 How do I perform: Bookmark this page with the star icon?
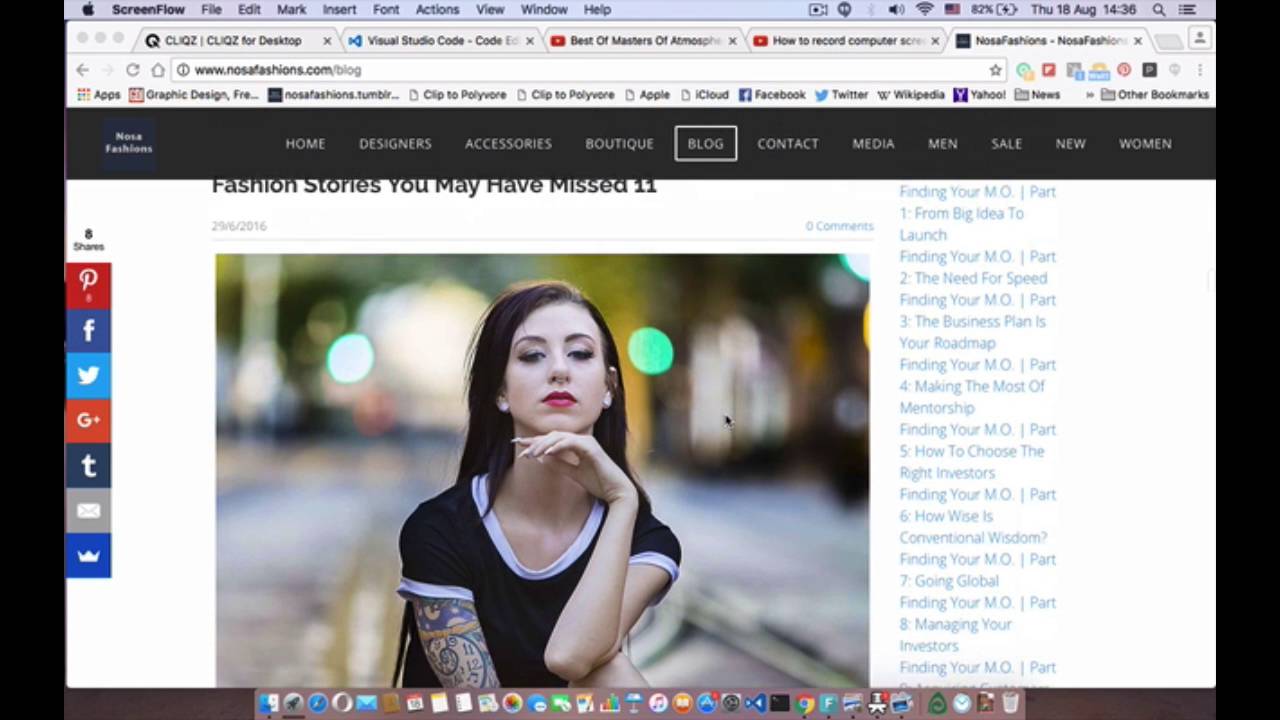click(x=995, y=70)
